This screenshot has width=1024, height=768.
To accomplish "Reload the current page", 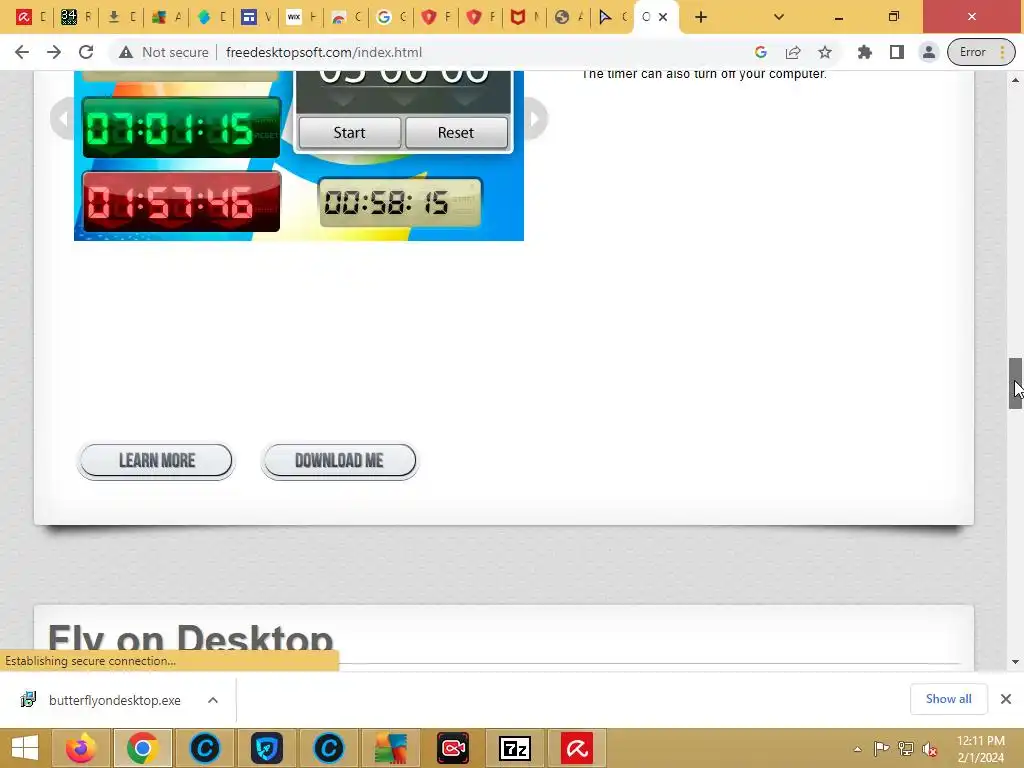I will (86, 52).
